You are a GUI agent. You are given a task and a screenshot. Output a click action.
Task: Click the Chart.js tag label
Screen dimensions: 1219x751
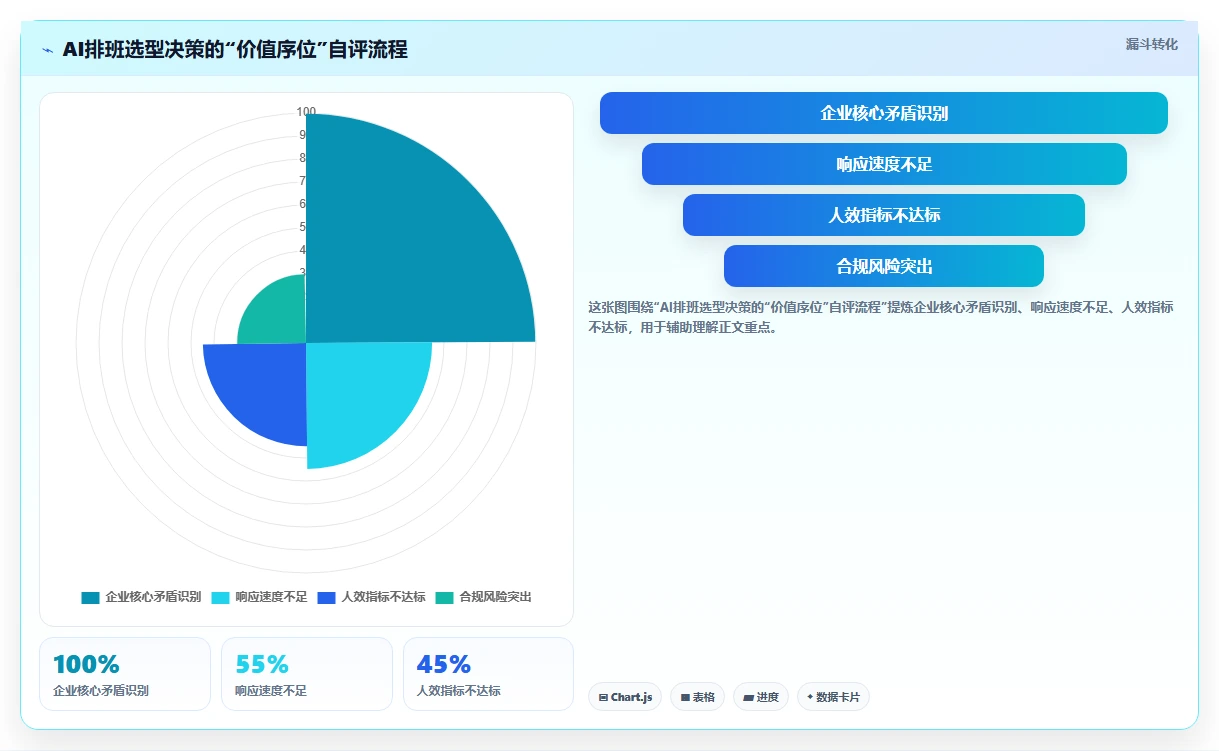click(631, 697)
